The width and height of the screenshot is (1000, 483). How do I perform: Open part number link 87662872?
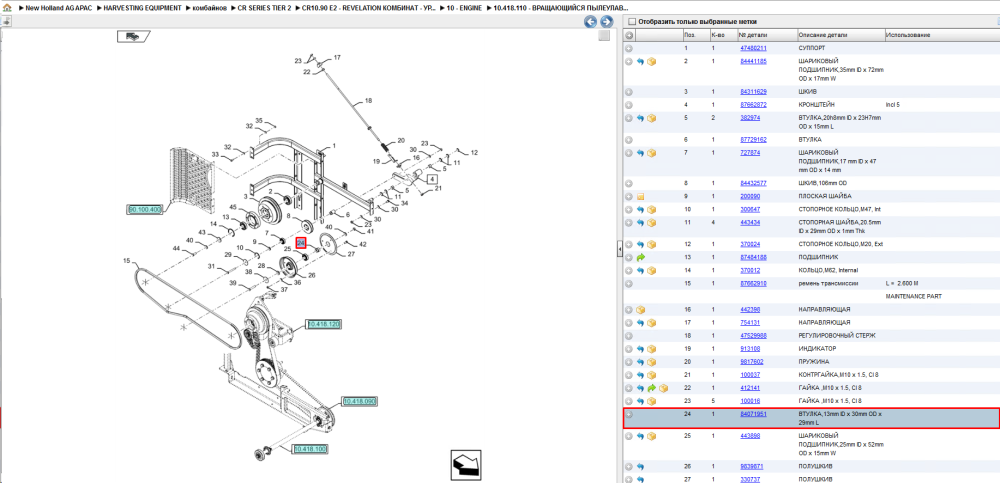click(753, 105)
